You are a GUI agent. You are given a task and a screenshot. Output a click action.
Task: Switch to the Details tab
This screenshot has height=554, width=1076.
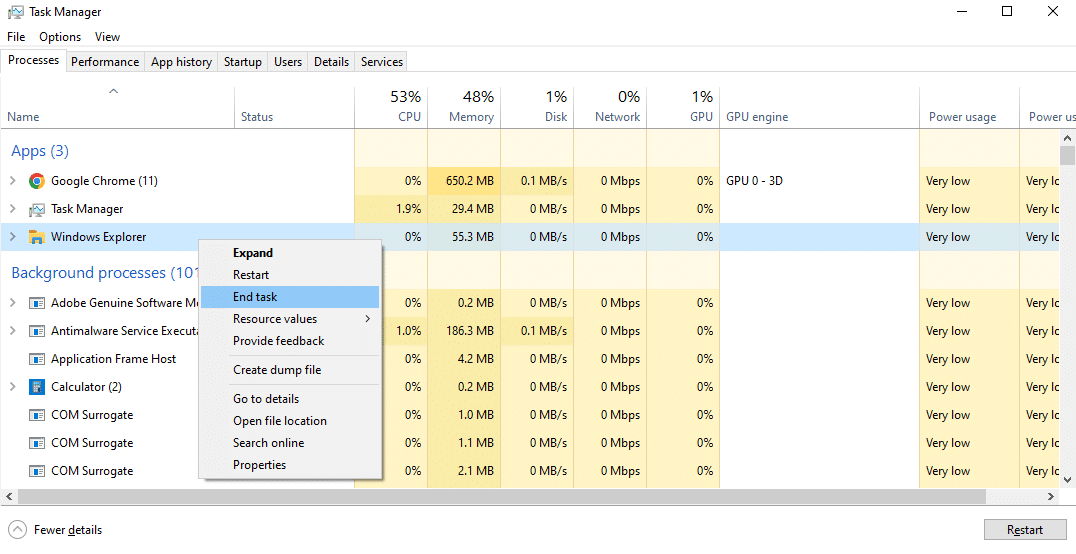pos(331,62)
